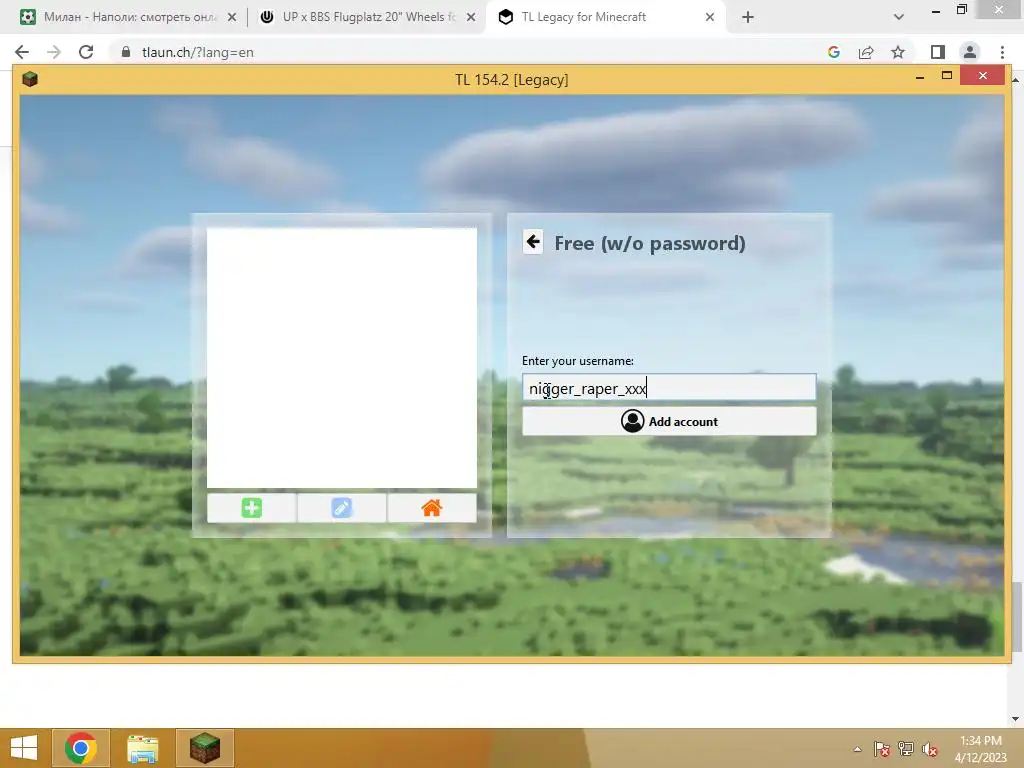Click the TL launcher cube icon in title bar
This screenshot has height=768, width=1024.
point(30,80)
